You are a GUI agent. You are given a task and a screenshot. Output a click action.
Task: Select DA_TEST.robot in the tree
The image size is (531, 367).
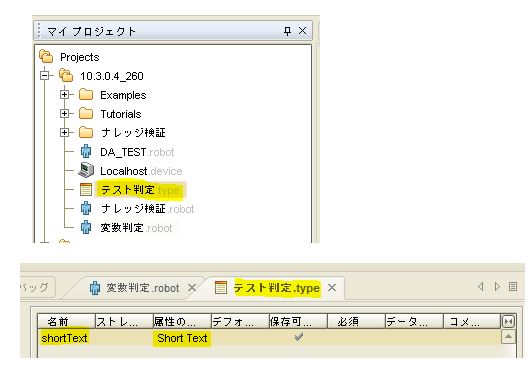click(137, 152)
